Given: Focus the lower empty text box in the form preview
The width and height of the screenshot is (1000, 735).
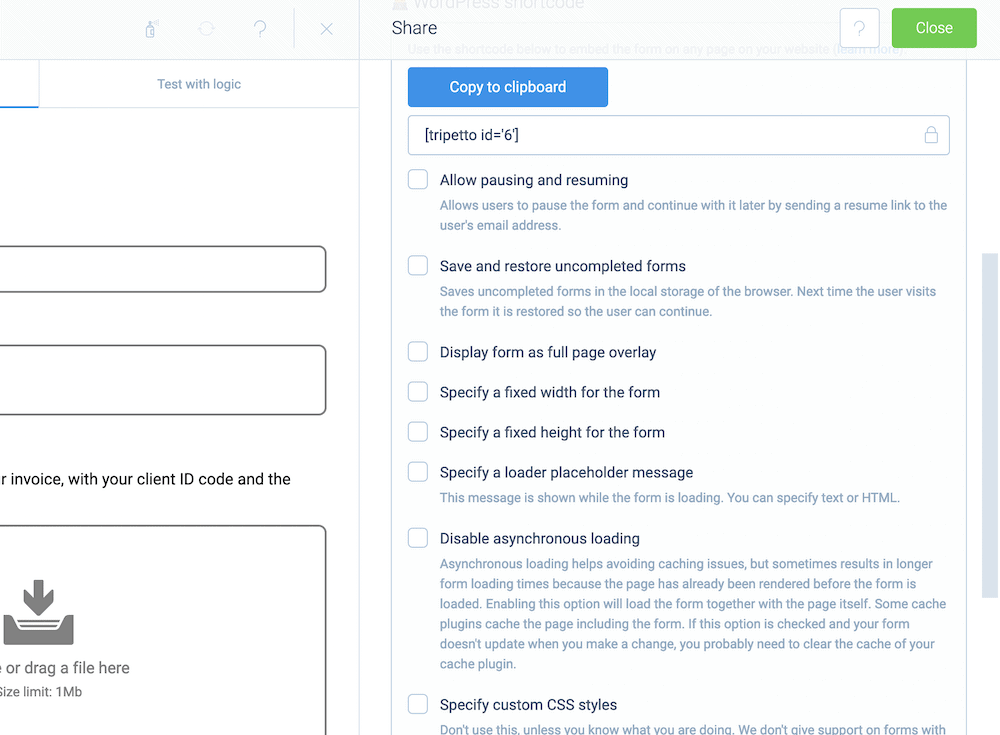Looking at the screenshot, I should point(163,380).
